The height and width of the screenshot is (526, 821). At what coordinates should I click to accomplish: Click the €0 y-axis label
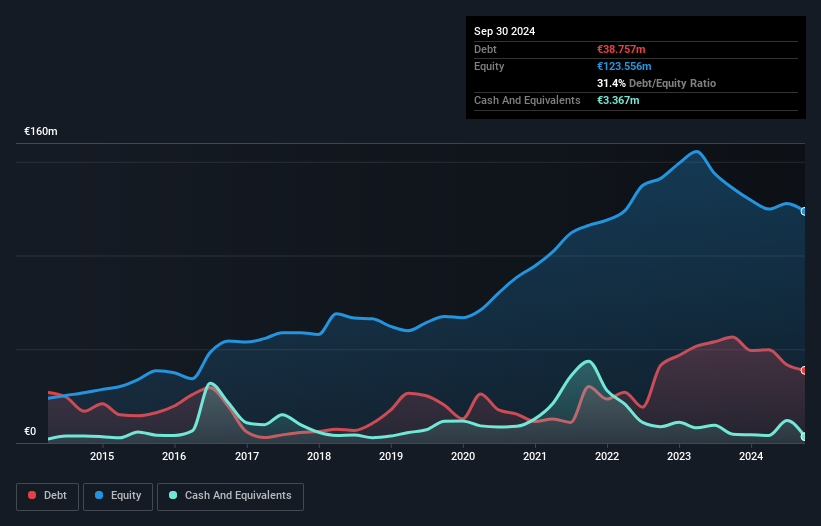tap(30, 432)
